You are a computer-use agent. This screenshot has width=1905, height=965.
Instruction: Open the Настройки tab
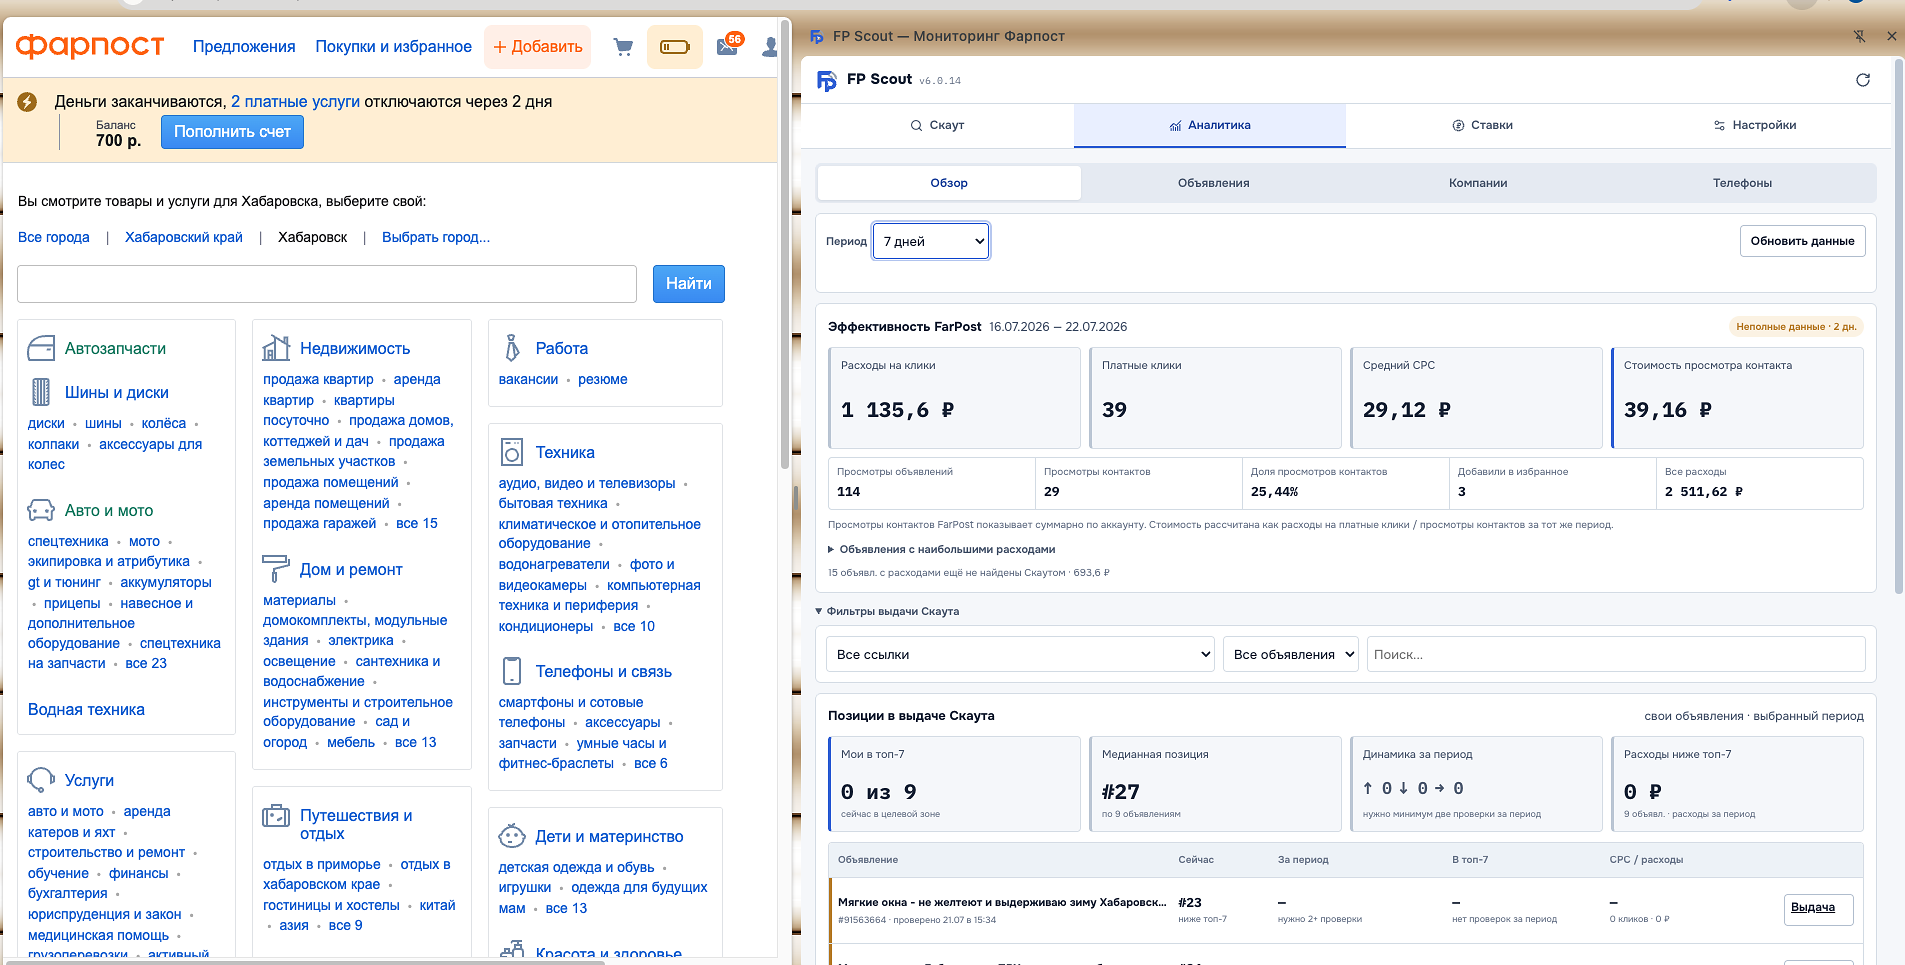pos(1755,125)
